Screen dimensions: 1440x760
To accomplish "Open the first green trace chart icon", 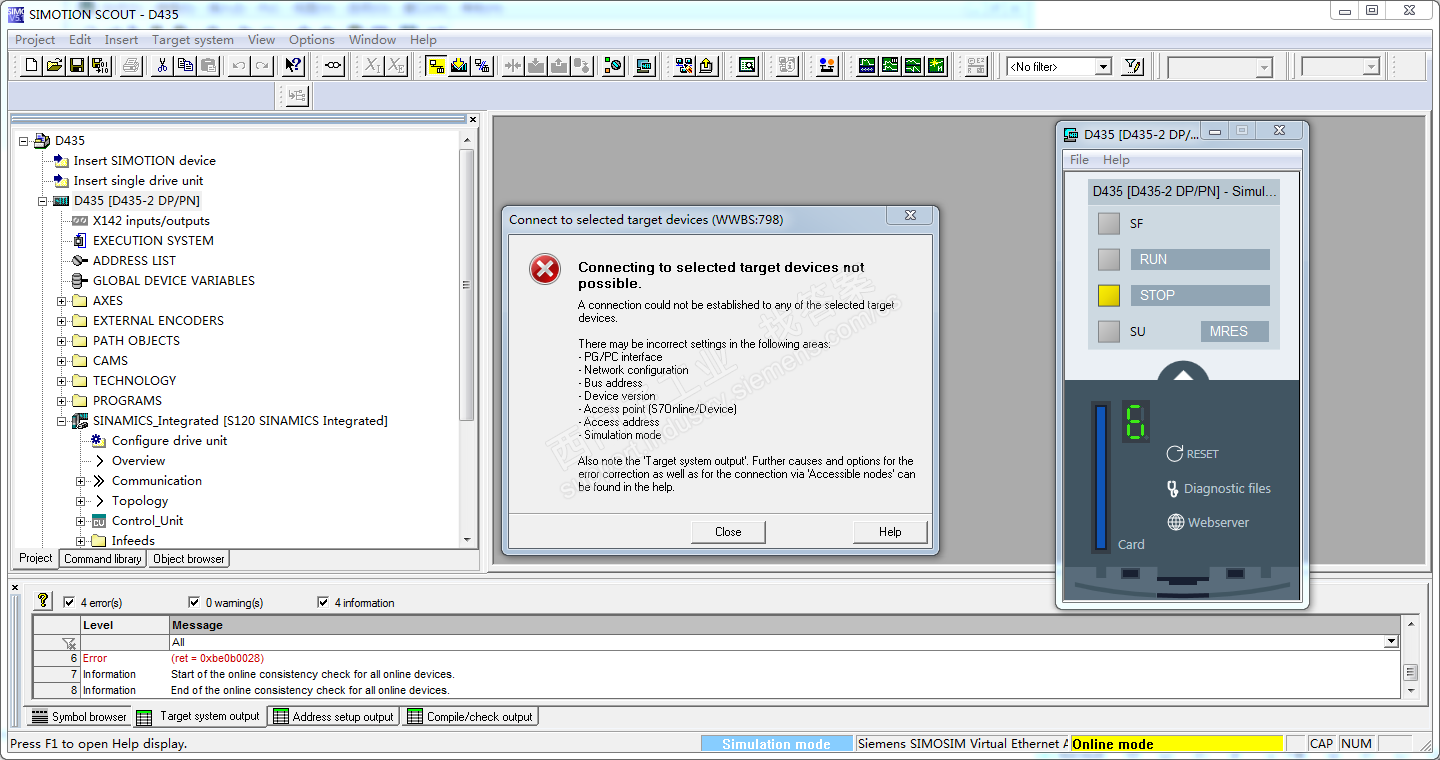I will [x=867, y=66].
